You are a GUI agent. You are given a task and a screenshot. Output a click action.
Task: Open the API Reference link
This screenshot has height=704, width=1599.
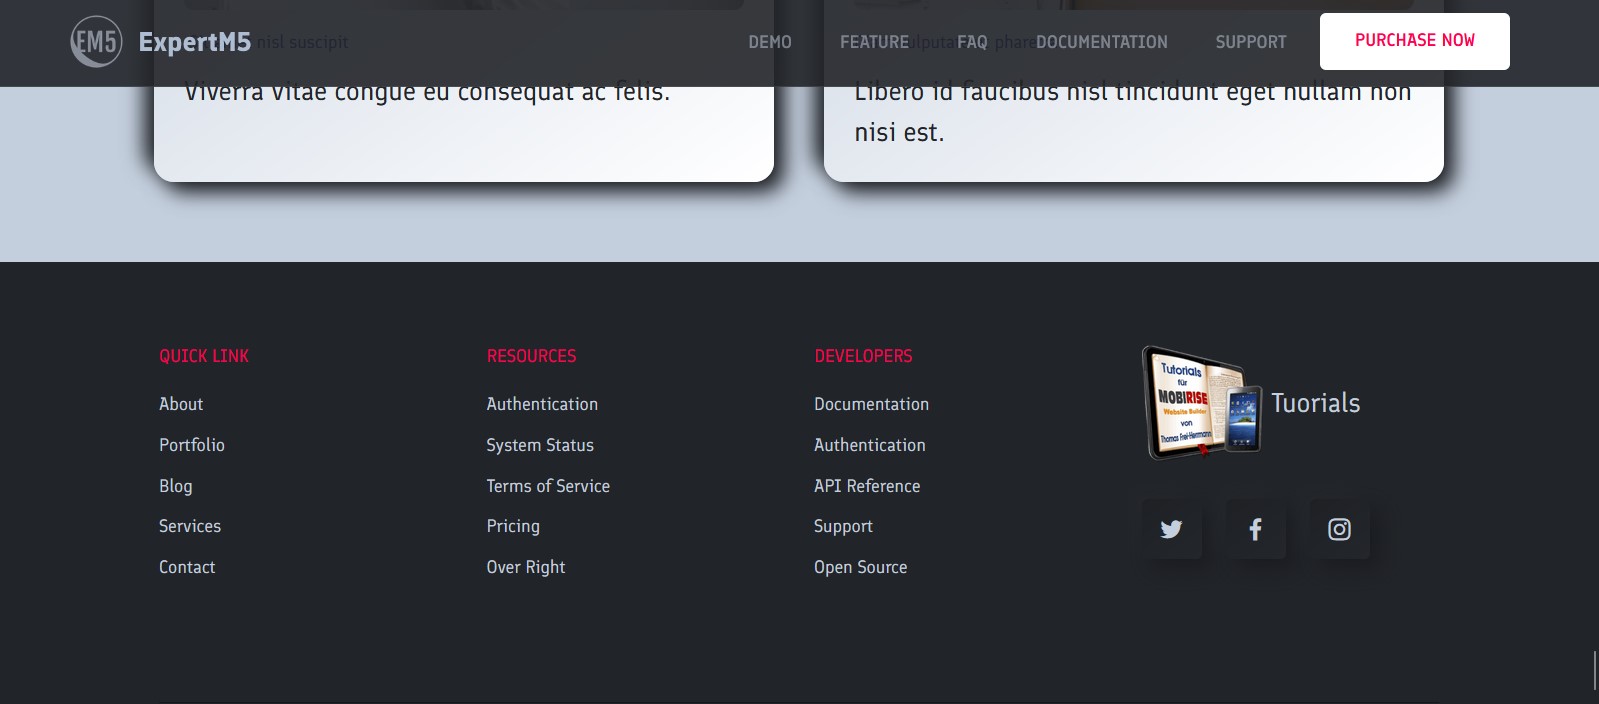[867, 486]
